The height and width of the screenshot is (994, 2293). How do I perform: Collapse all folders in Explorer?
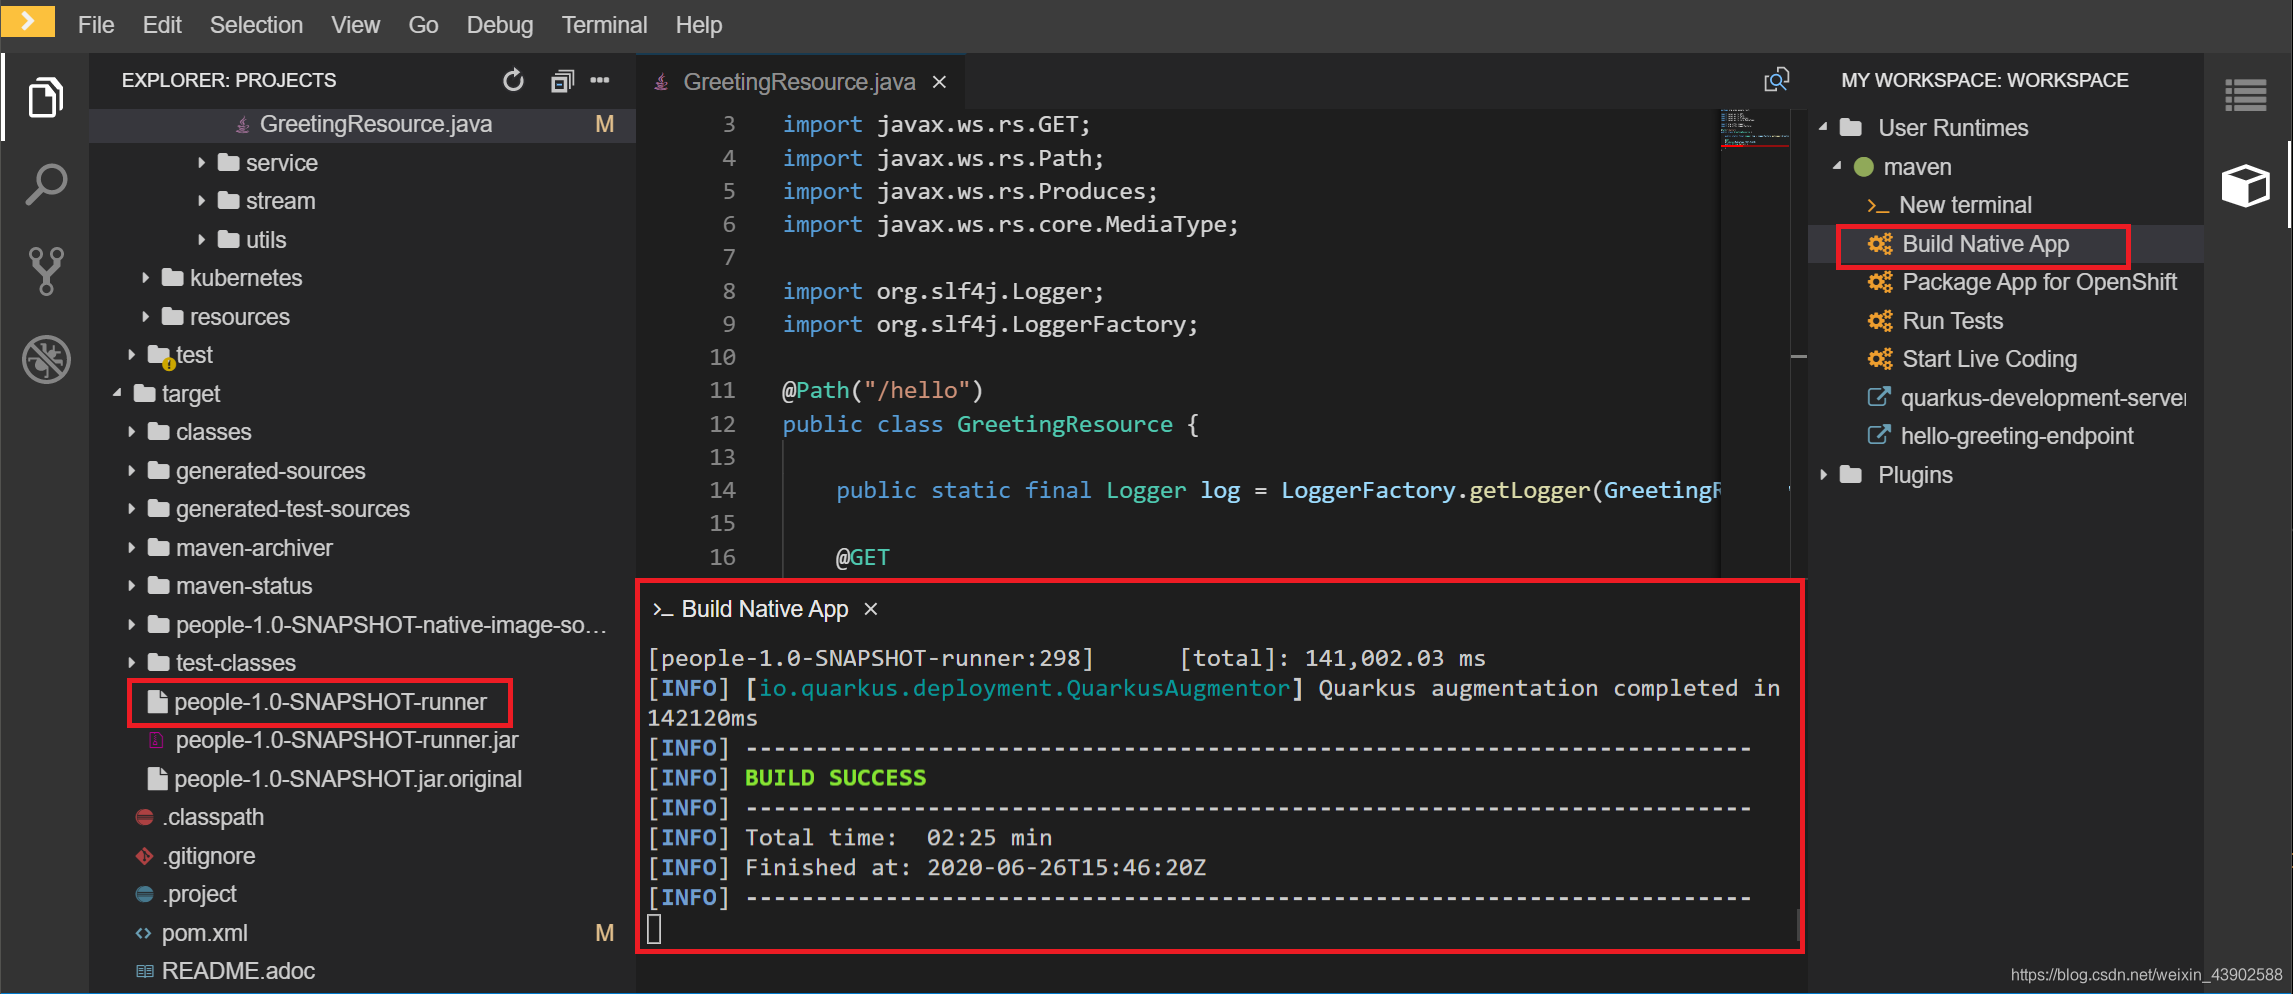pos(562,80)
